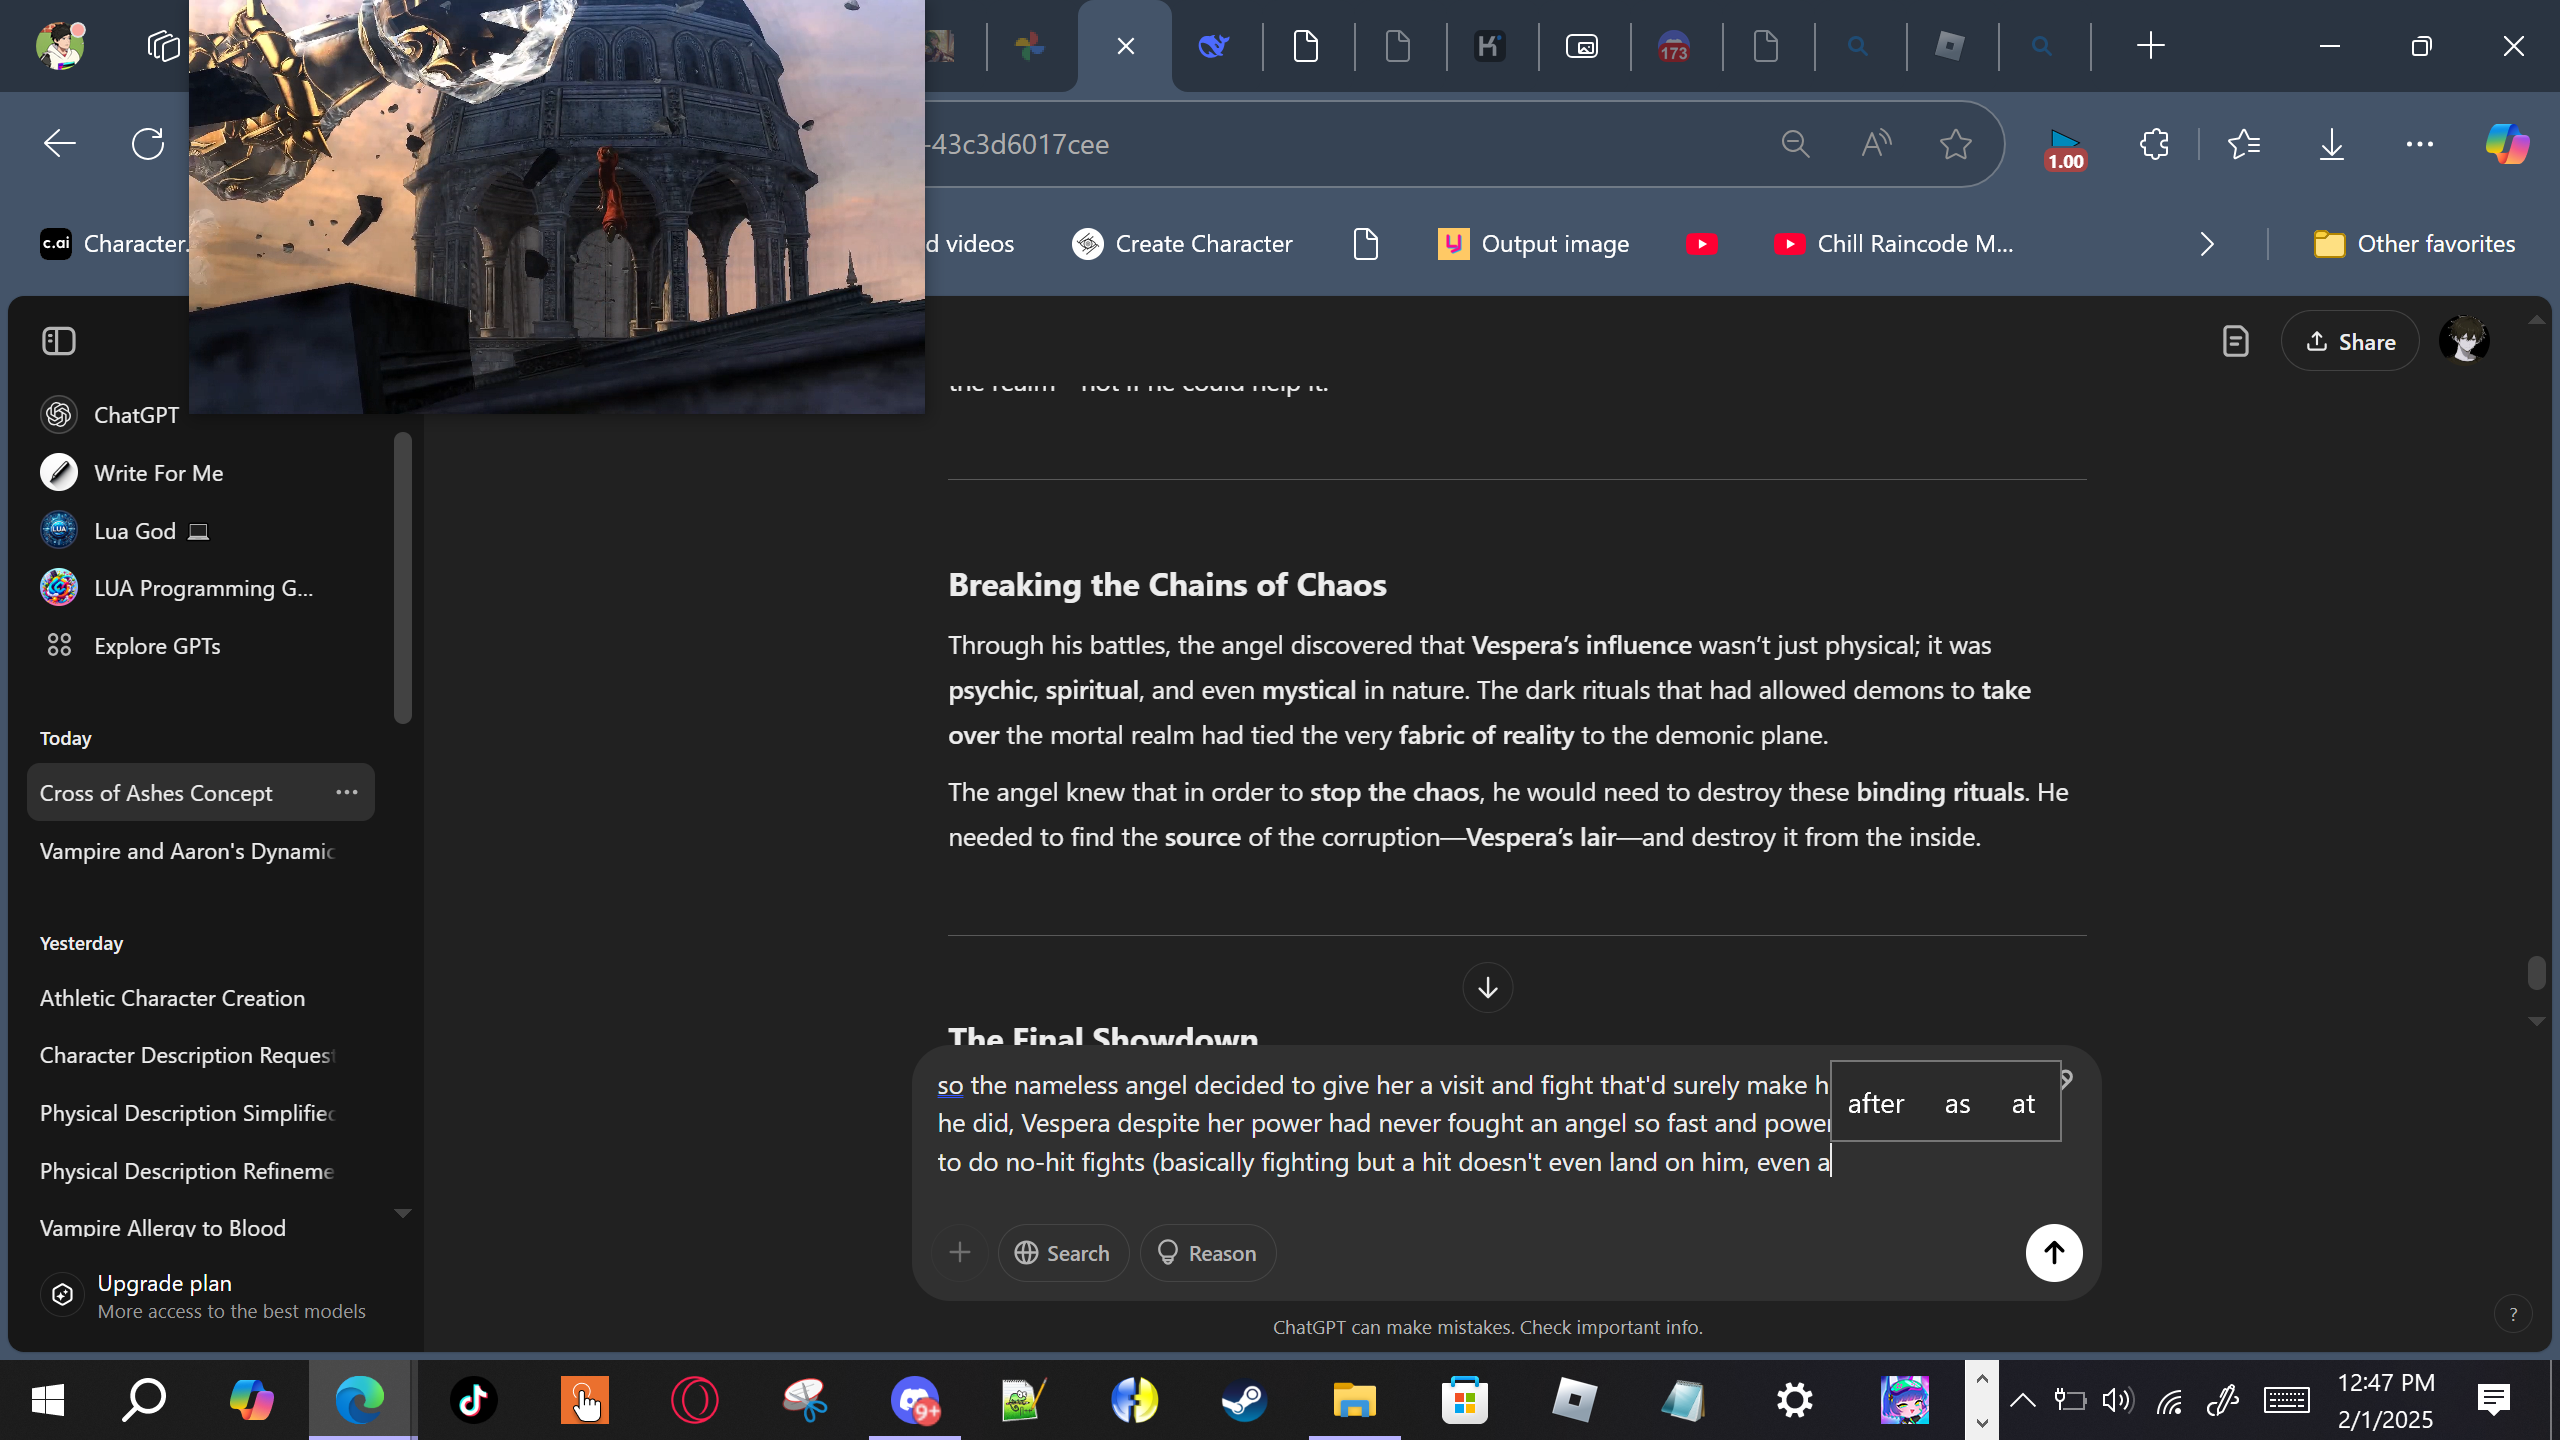This screenshot has height=1440, width=2560.
Task: Click the browser extensions puzzle icon
Action: click(x=2154, y=144)
